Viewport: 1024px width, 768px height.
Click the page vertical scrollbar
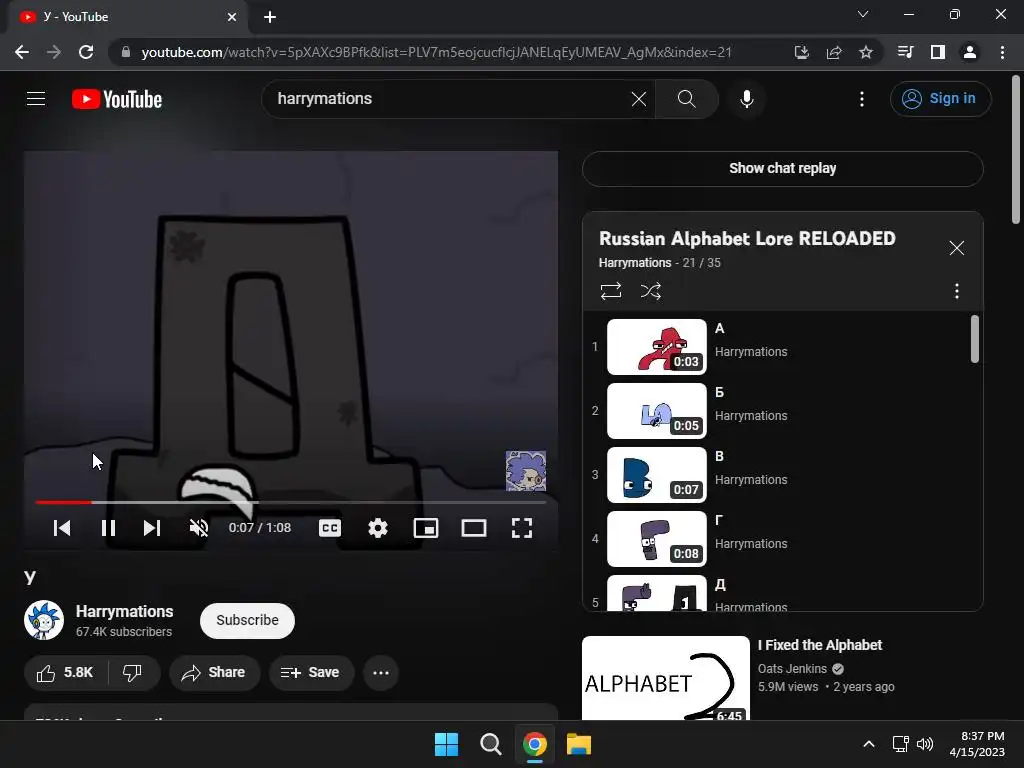pyautogui.click(x=1016, y=150)
